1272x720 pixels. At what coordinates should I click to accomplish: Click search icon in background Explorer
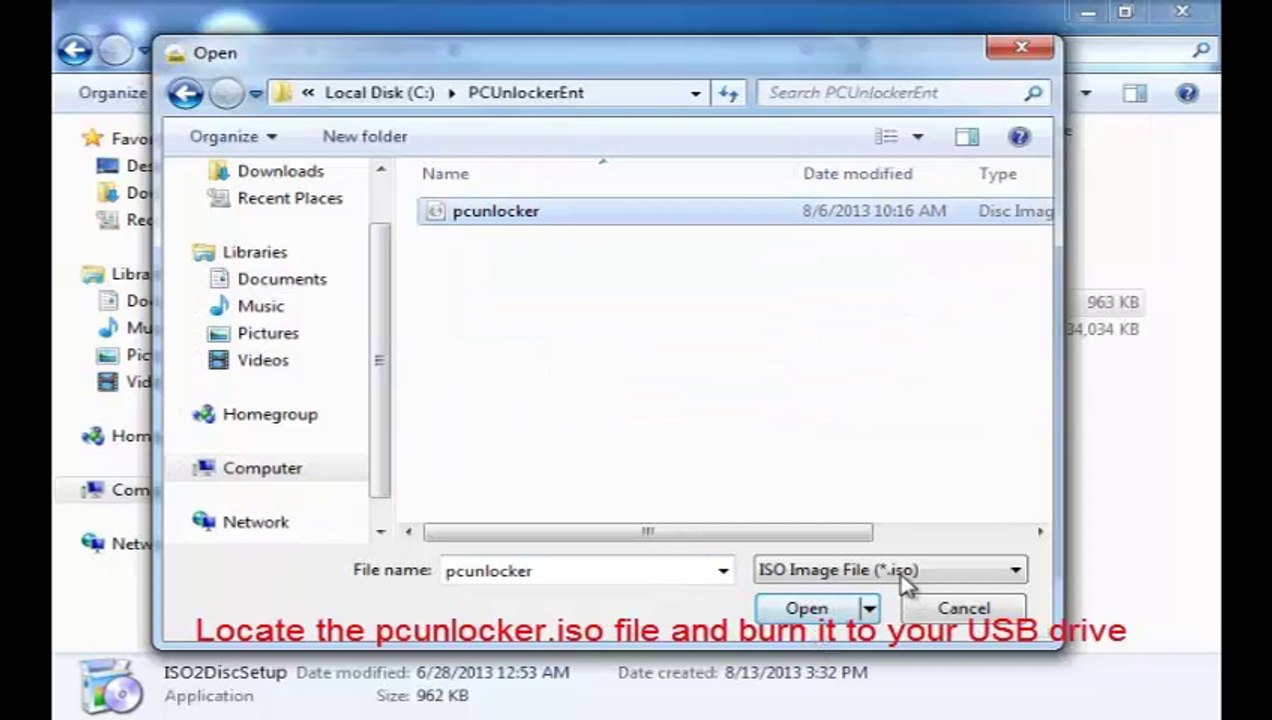tap(1201, 50)
